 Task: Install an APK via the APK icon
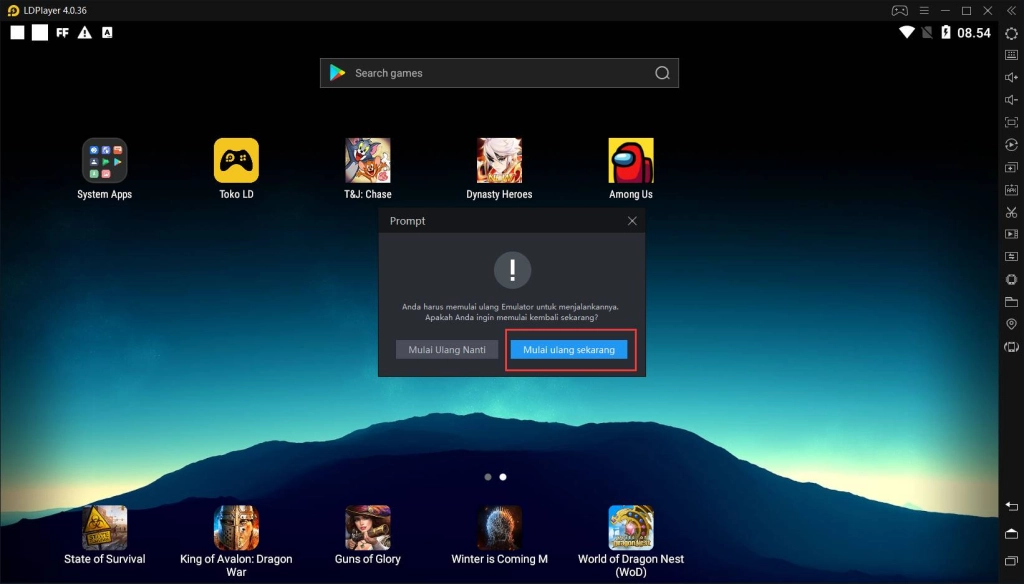coord(1011,189)
